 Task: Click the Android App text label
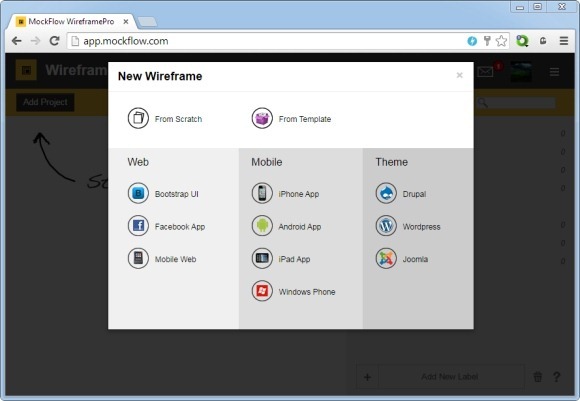click(x=300, y=227)
